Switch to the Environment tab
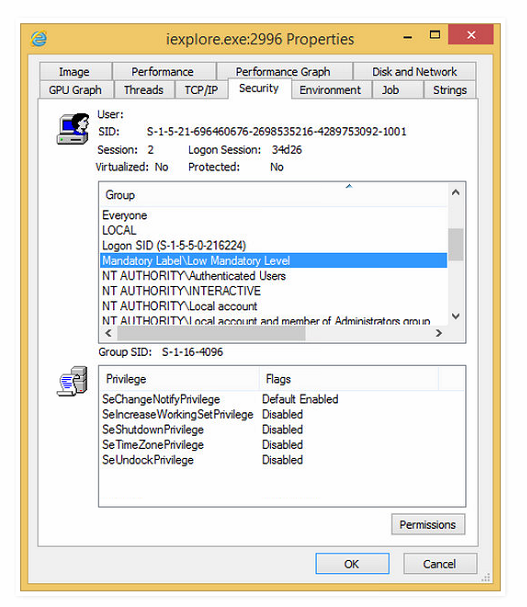527x607 pixels. tap(330, 90)
